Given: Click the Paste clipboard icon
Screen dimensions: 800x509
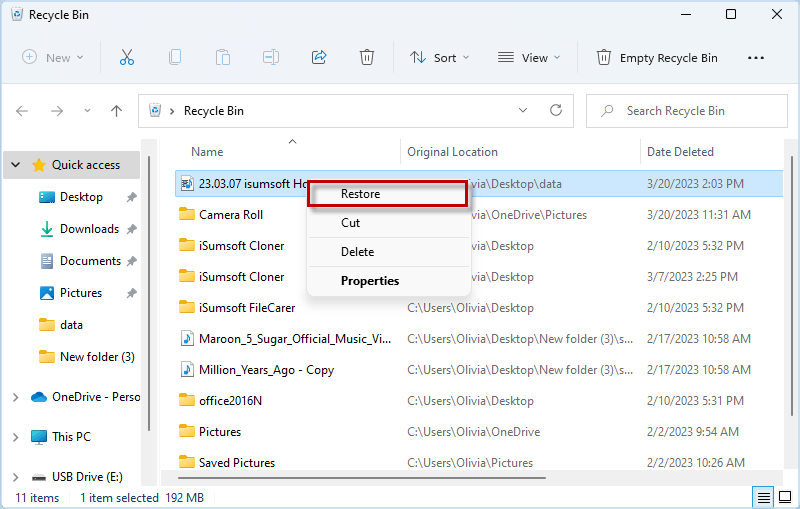Looking at the screenshot, I should tap(223, 57).
